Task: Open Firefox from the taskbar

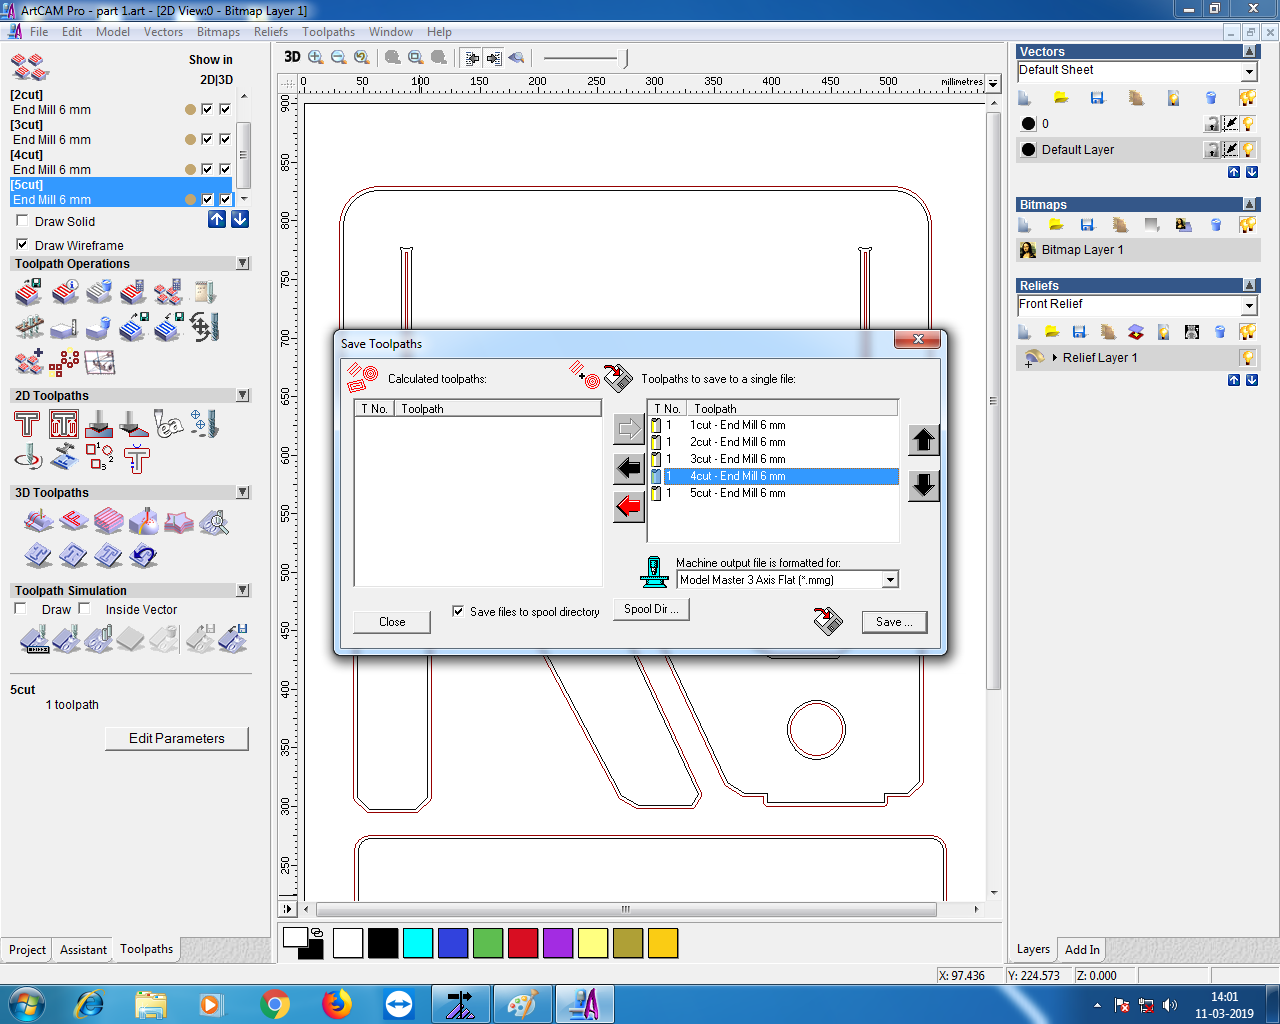Action: click(336, 1004)
